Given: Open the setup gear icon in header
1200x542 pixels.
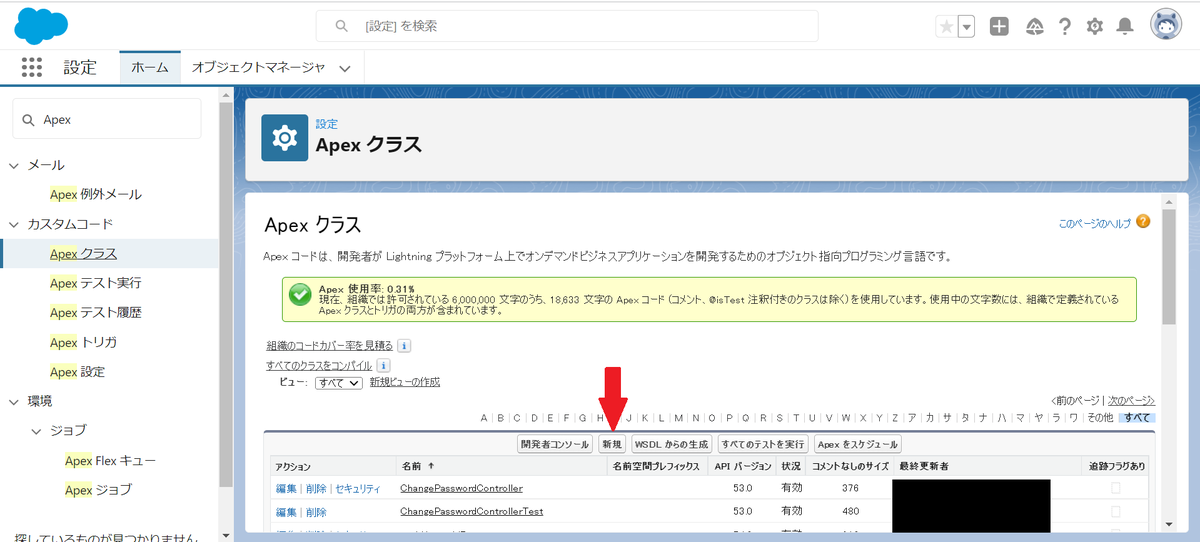Looking at the screenshot, I should click(x=1095, y=27).
